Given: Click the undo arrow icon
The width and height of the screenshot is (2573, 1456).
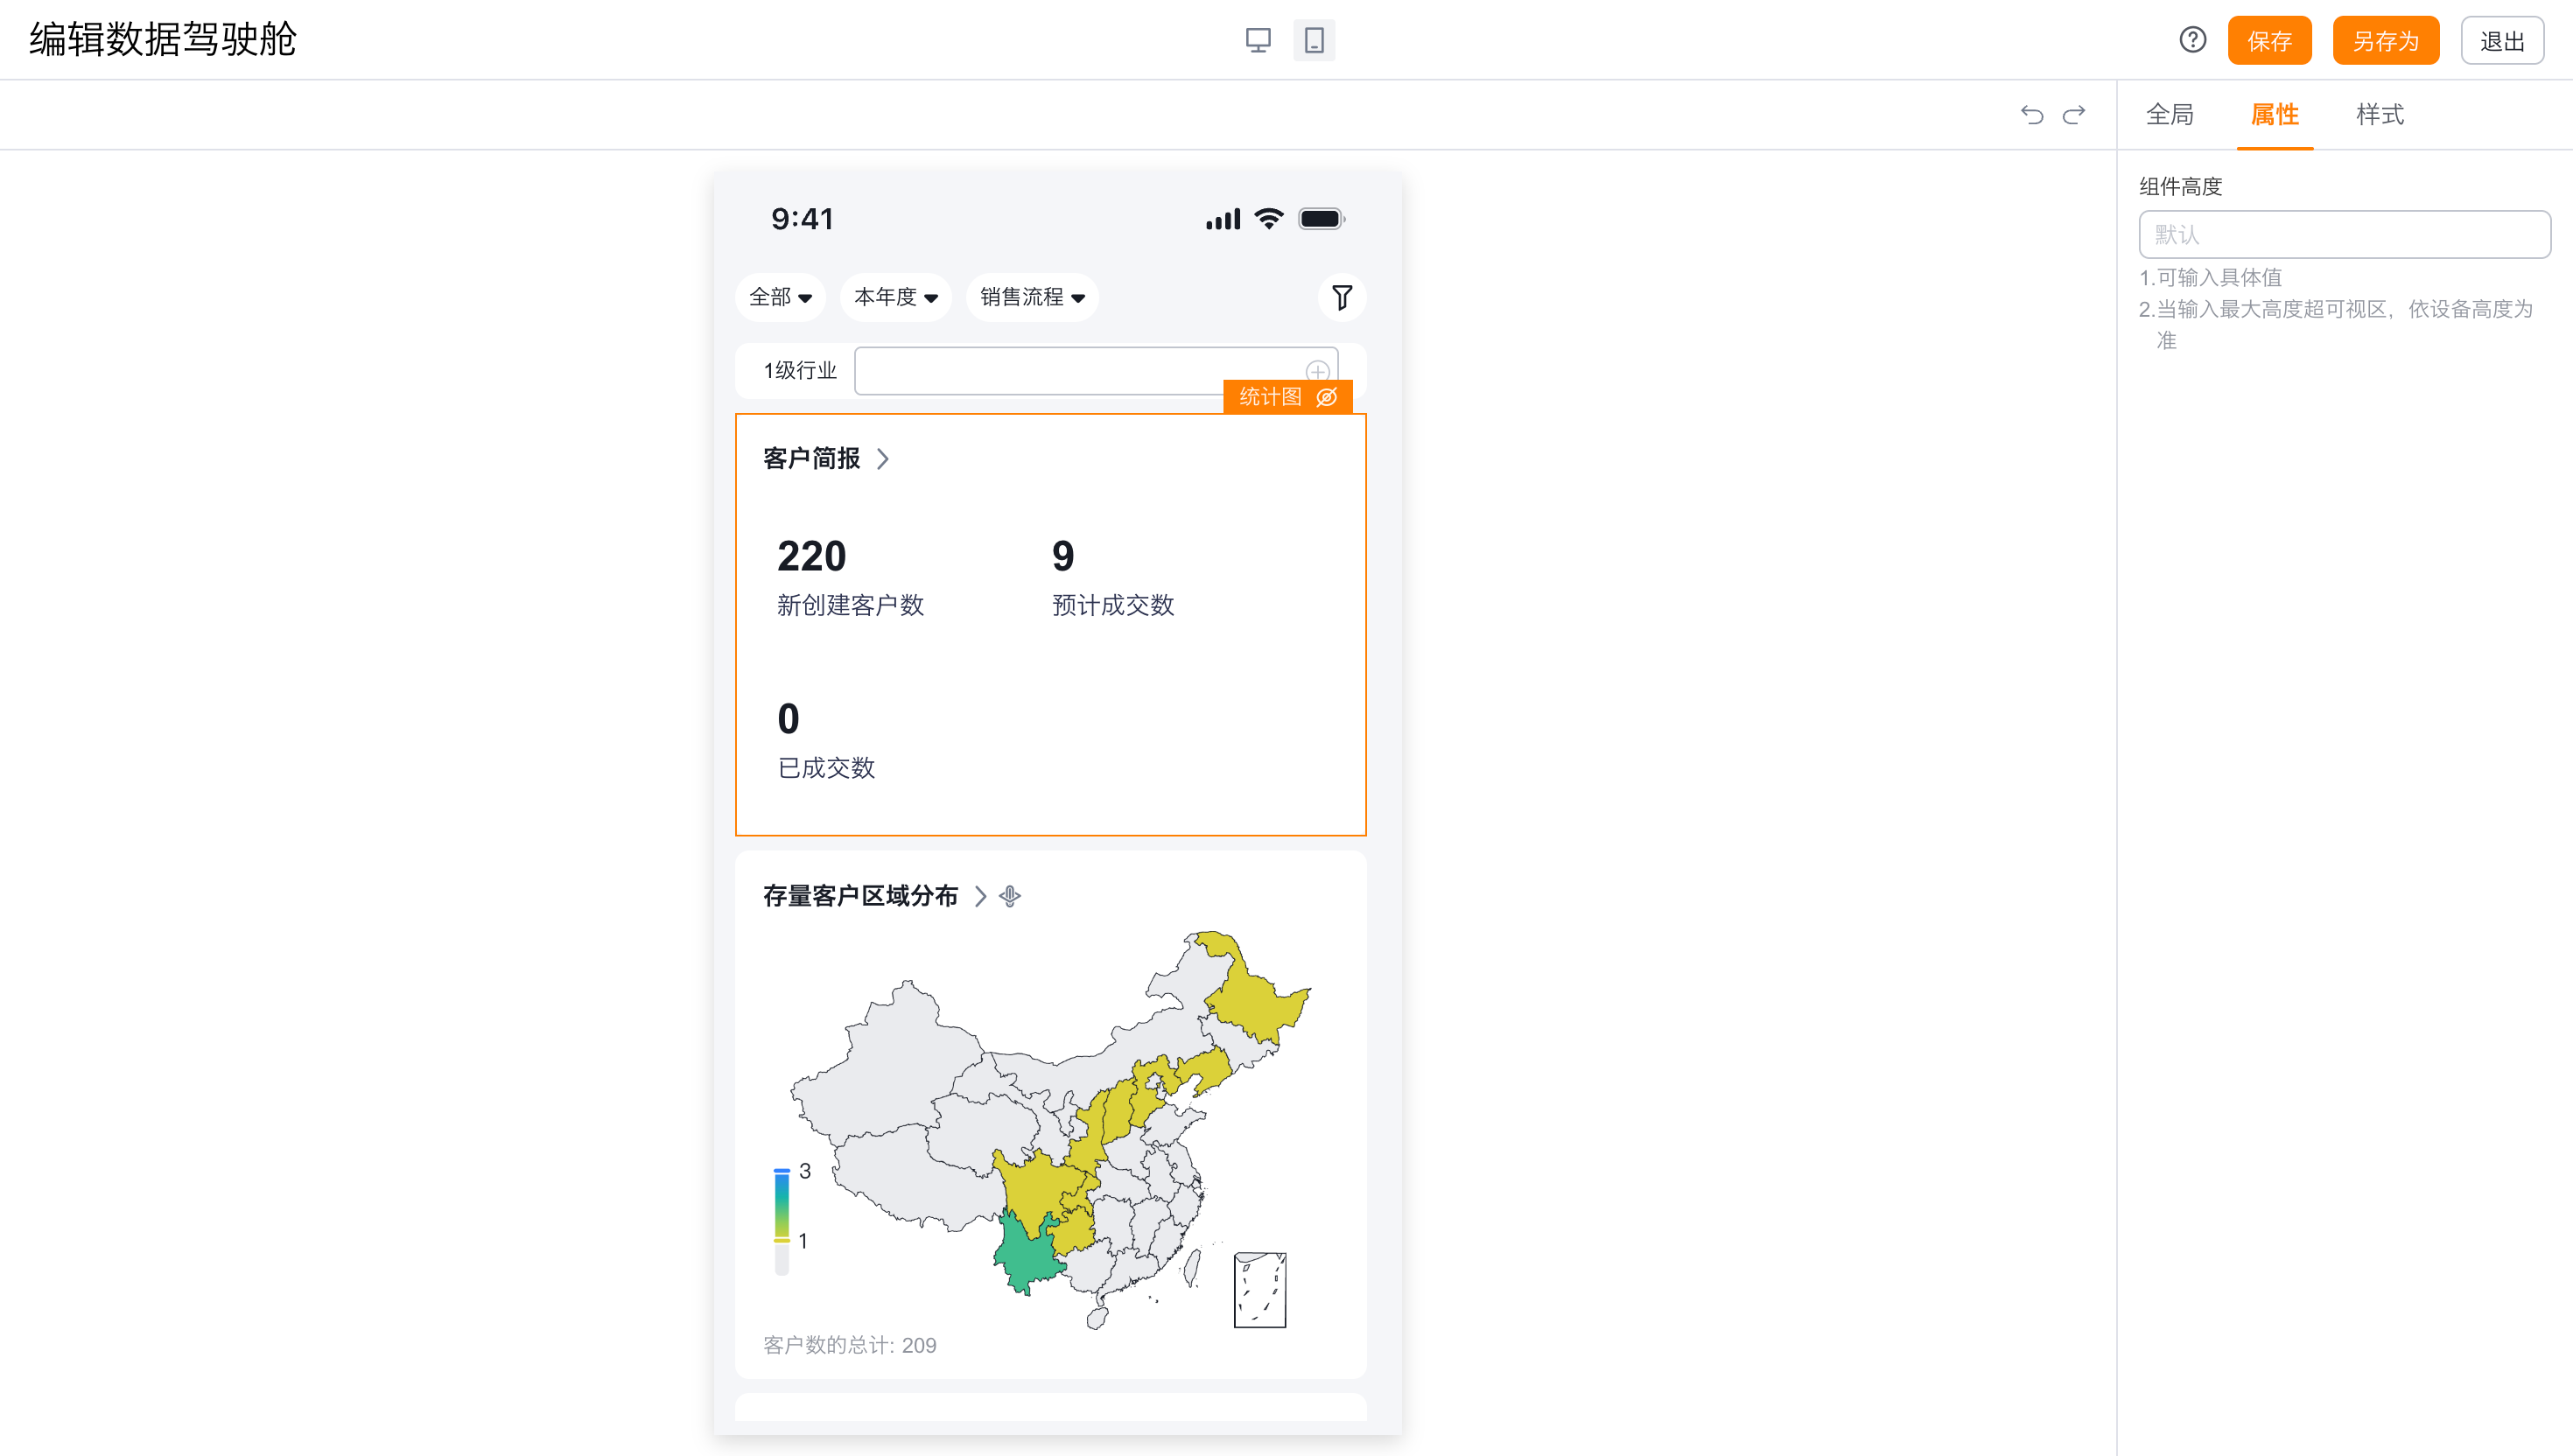Looking at the screenshot, I should pyautogui.click(x=2031, y=115).
